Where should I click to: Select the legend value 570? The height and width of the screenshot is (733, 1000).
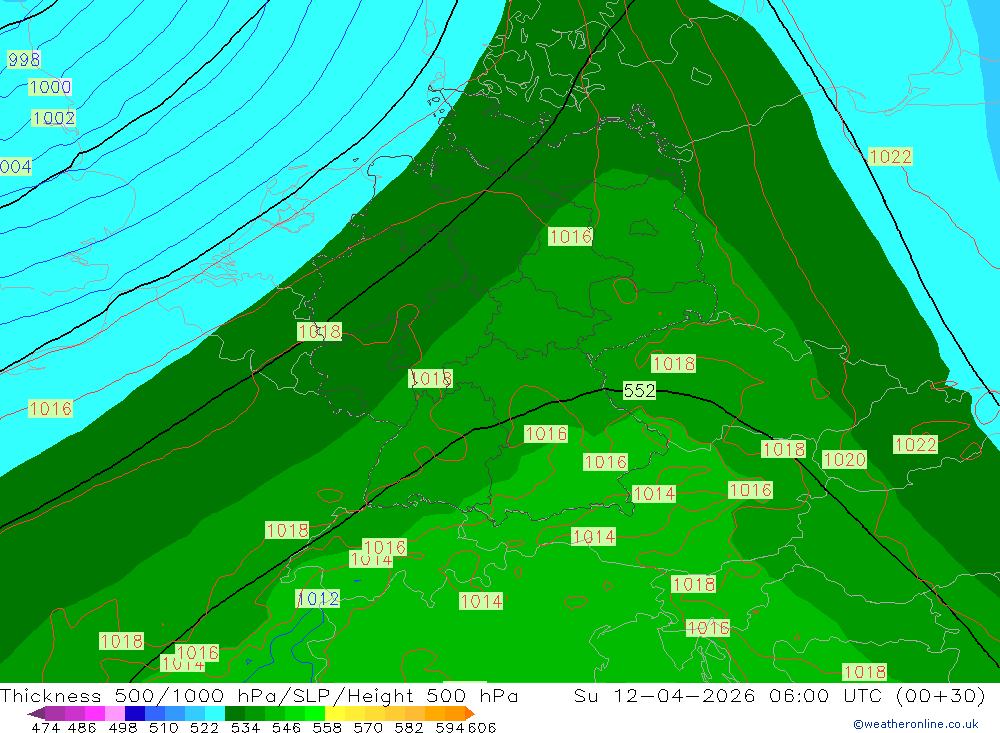[367, 727]
